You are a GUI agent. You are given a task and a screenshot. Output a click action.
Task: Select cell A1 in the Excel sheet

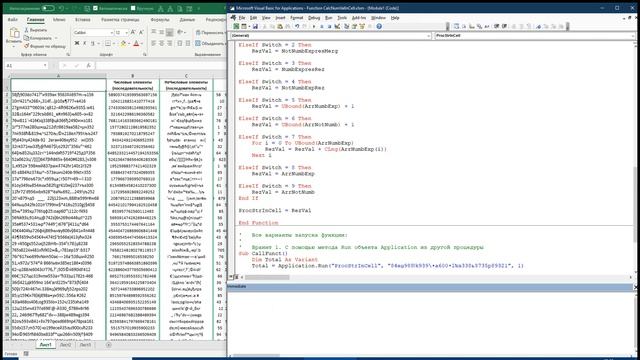(x=58, y=85)
